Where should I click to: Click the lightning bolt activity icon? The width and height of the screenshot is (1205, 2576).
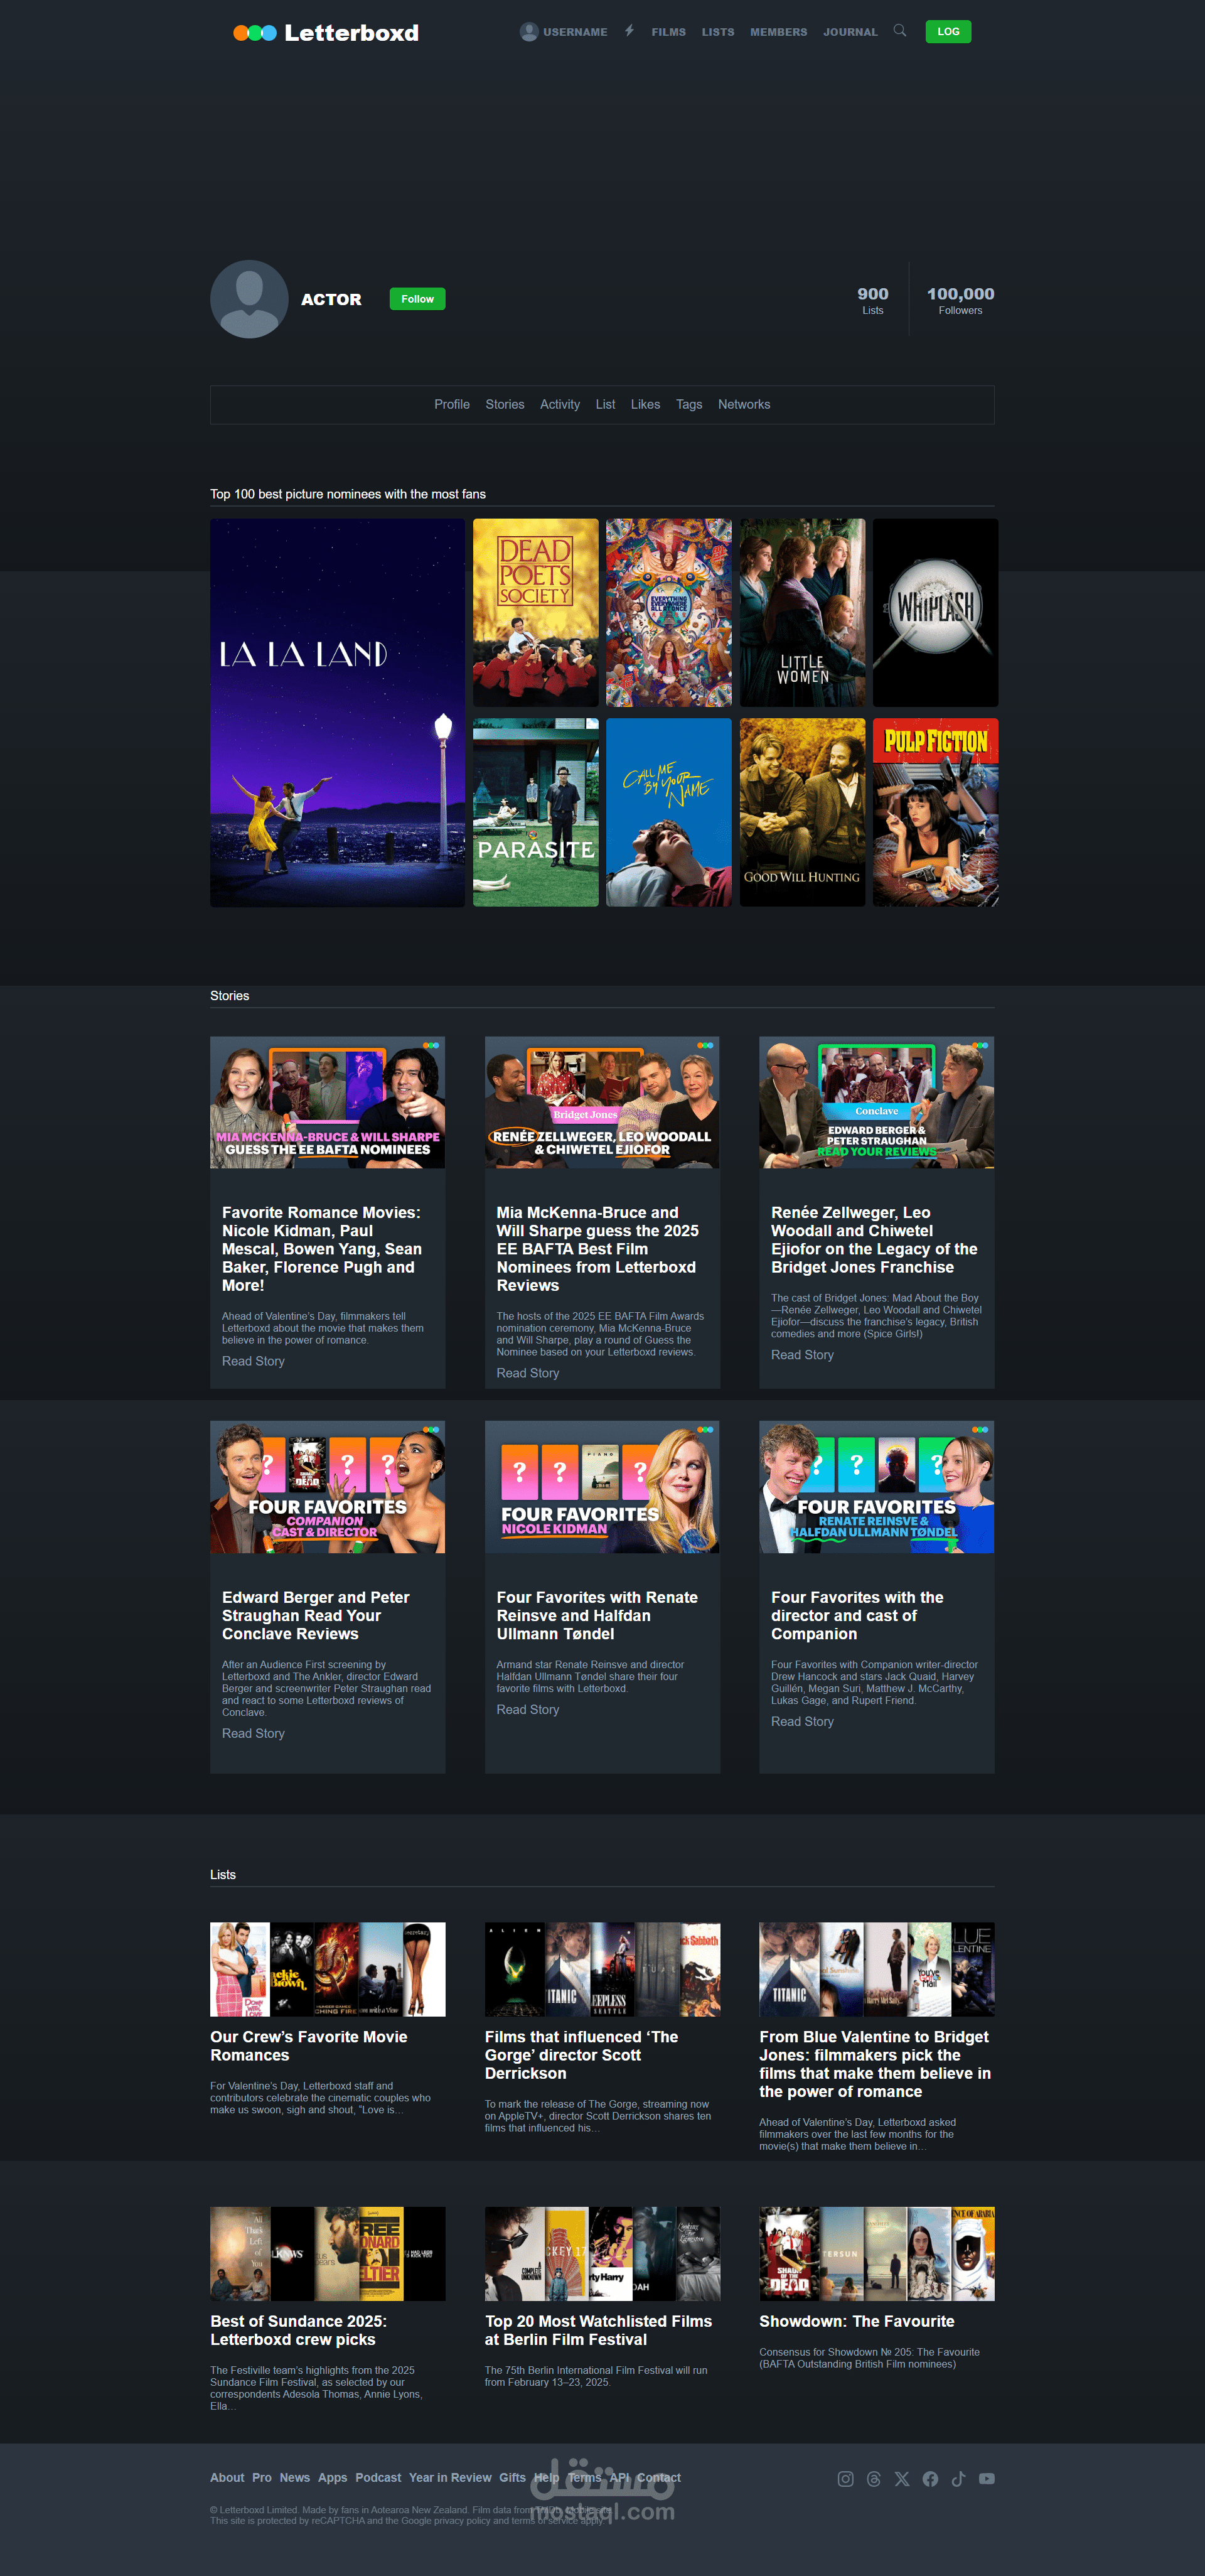(x=629, y=31)
